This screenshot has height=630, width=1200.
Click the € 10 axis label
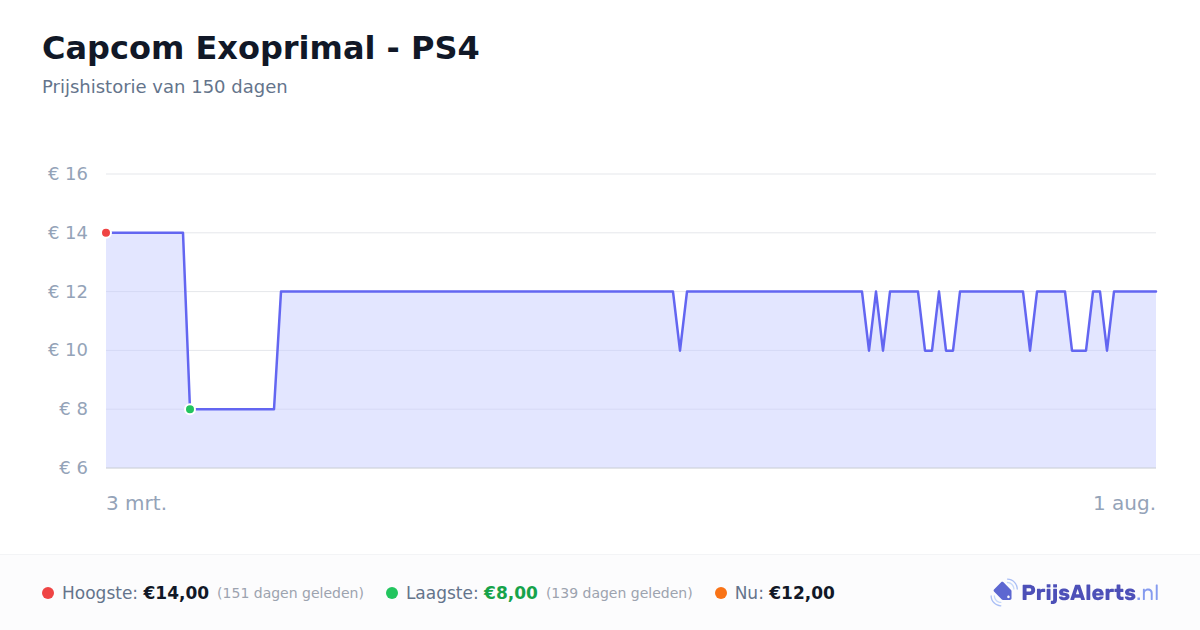[68, 350]
